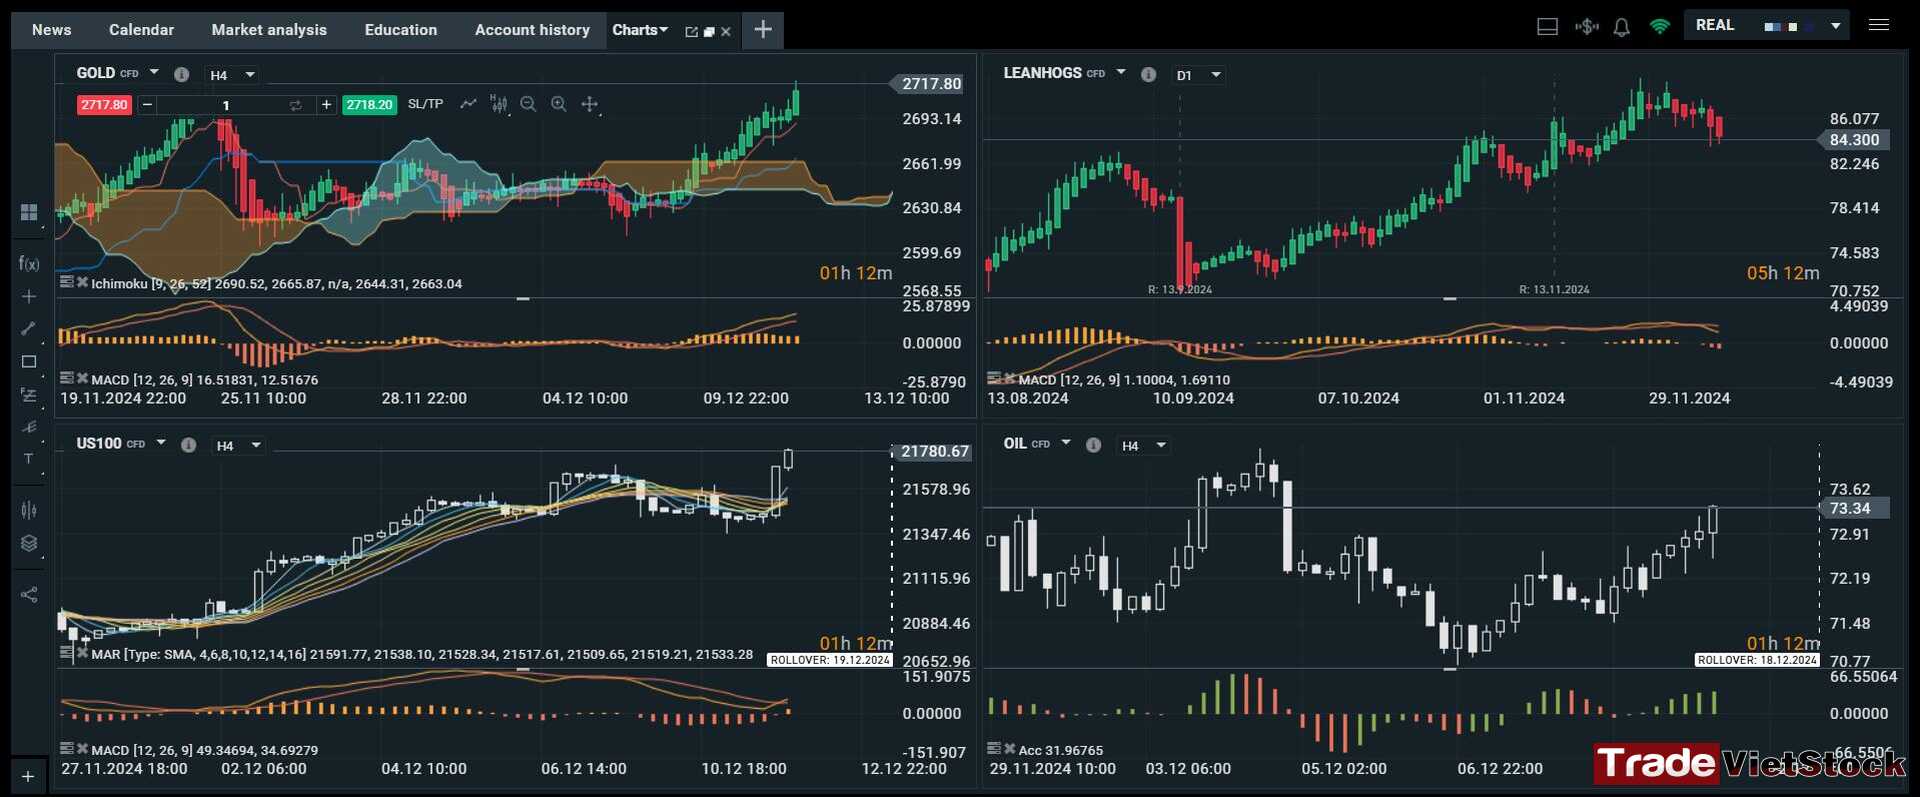Viewport: 1920px width, 797px height.
Task: Open the Account history tab
Action: (532, 30)
